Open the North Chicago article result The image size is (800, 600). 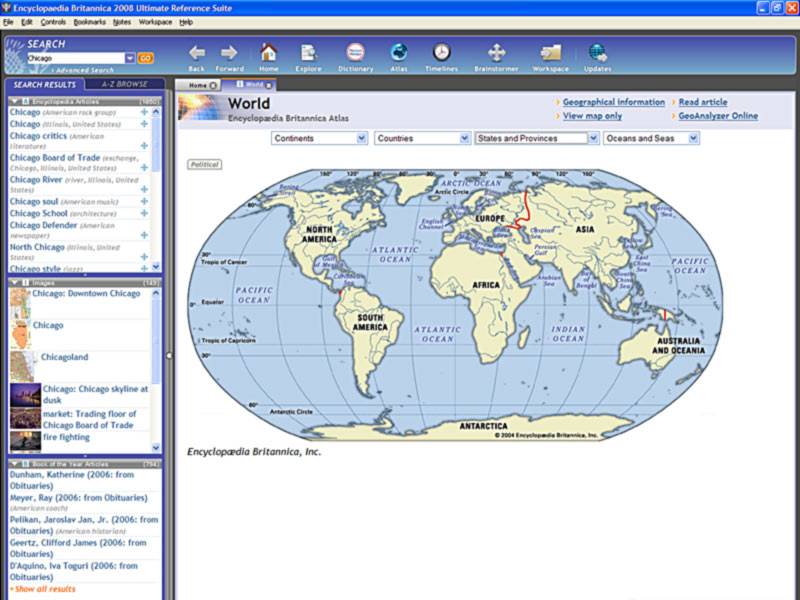click(x=37, y=247)
